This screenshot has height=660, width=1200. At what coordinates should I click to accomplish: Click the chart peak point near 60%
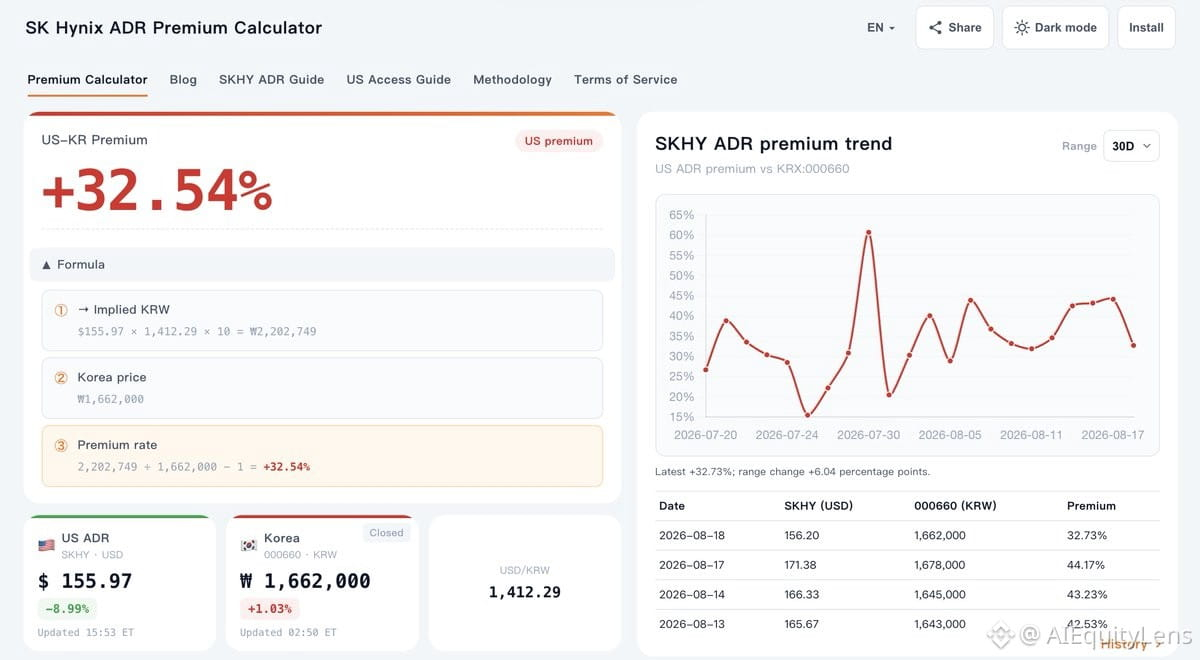pyautogui.click(x=868, y=232)
